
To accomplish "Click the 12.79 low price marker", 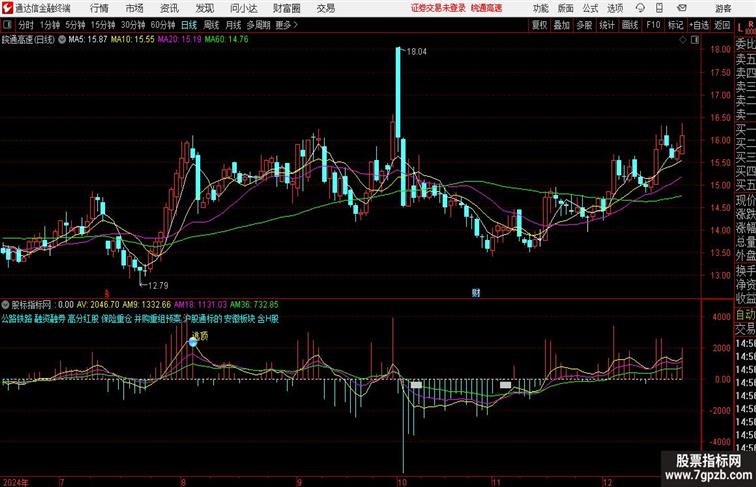I will point(158,285).
